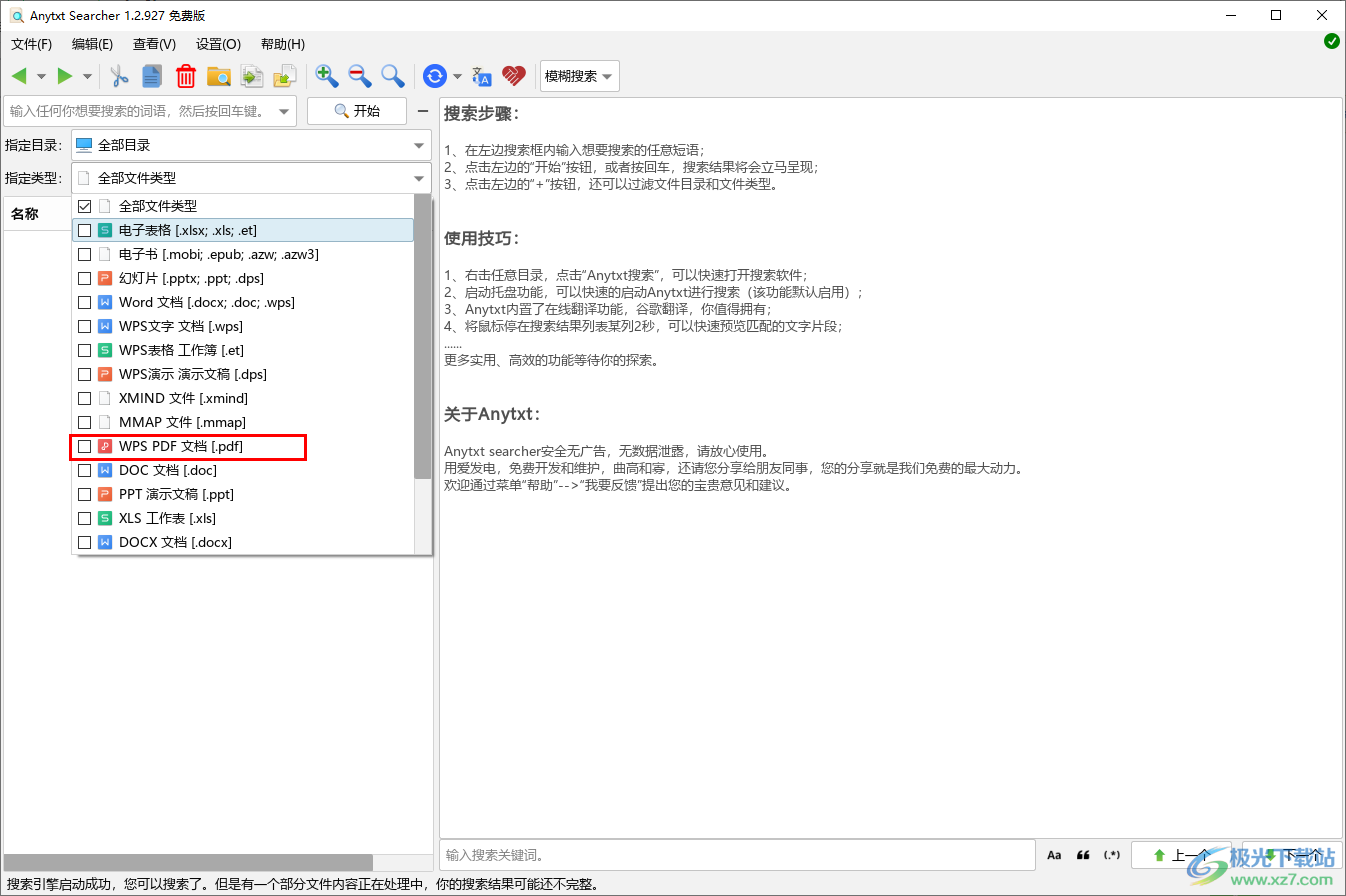Check the PPT 演示文稿 [.ppt] checkbox
Screen dimensions: 1346x896
click(85, 494)
